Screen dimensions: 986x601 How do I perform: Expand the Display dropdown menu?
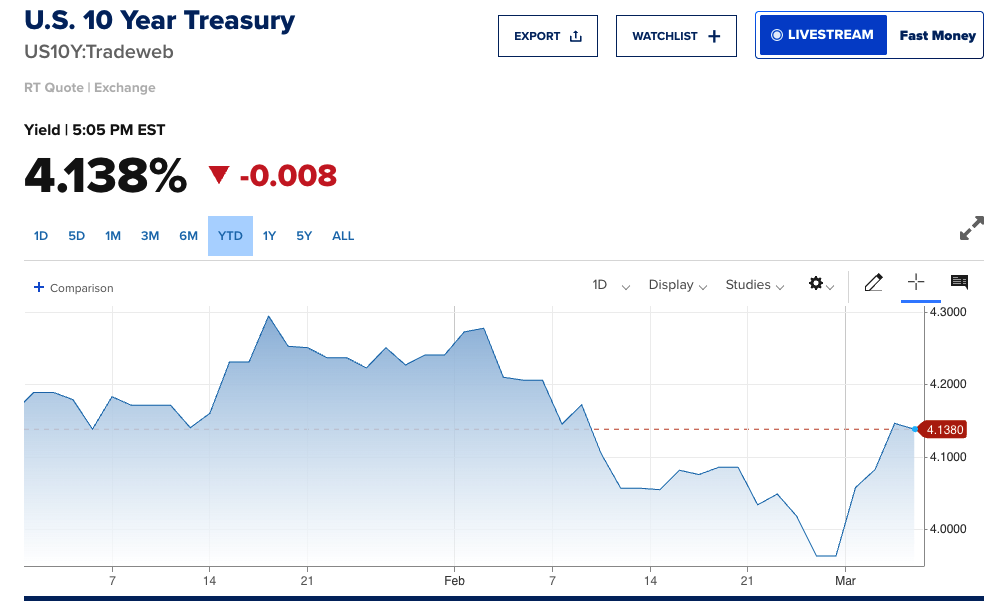click(x=677, y=285)
